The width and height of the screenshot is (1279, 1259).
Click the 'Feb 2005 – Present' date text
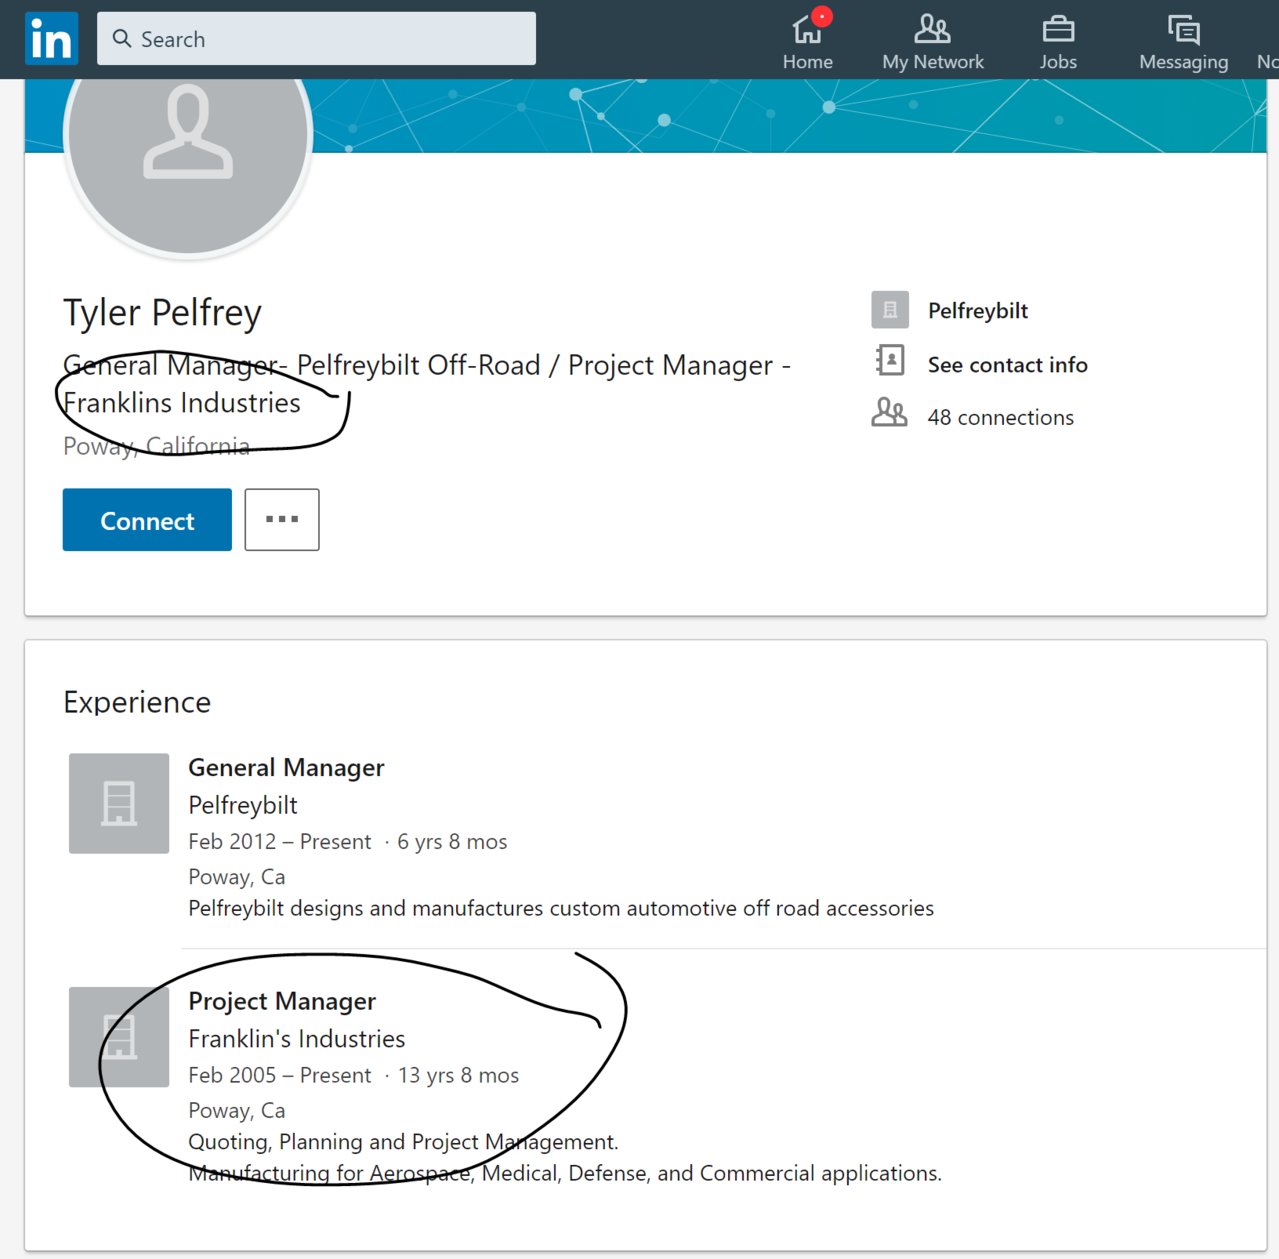point(279,1076)
